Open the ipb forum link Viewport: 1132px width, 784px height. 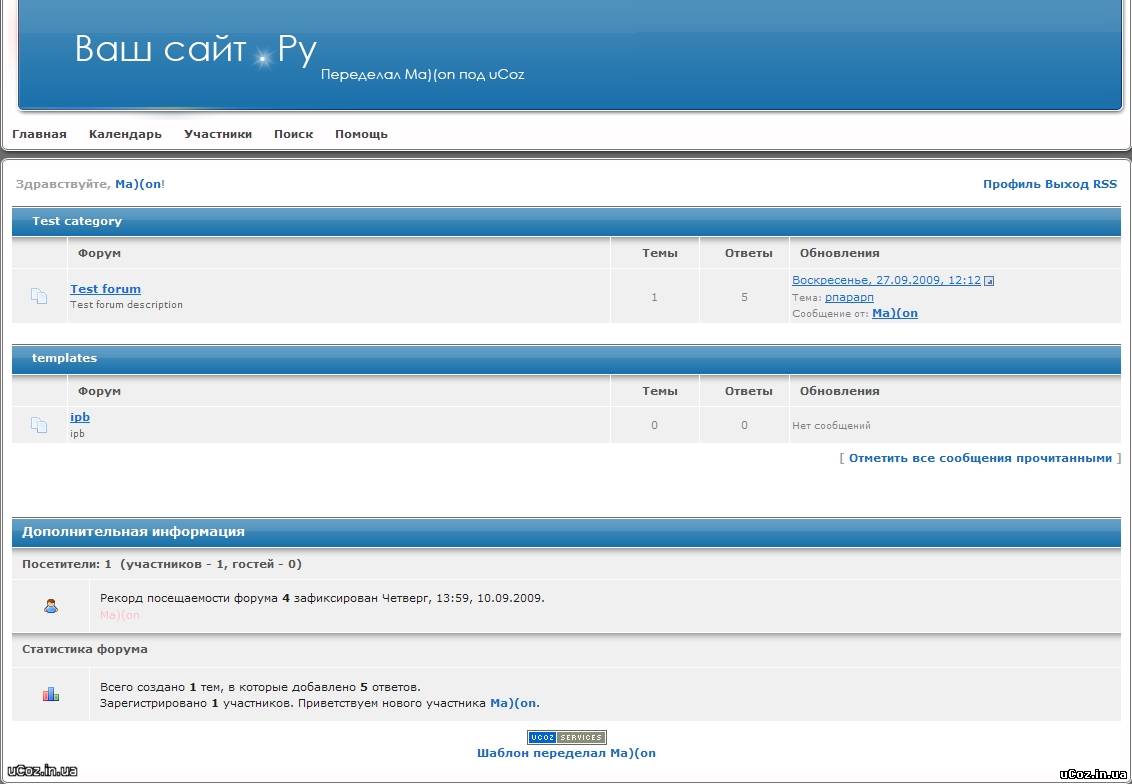[80, 417]
